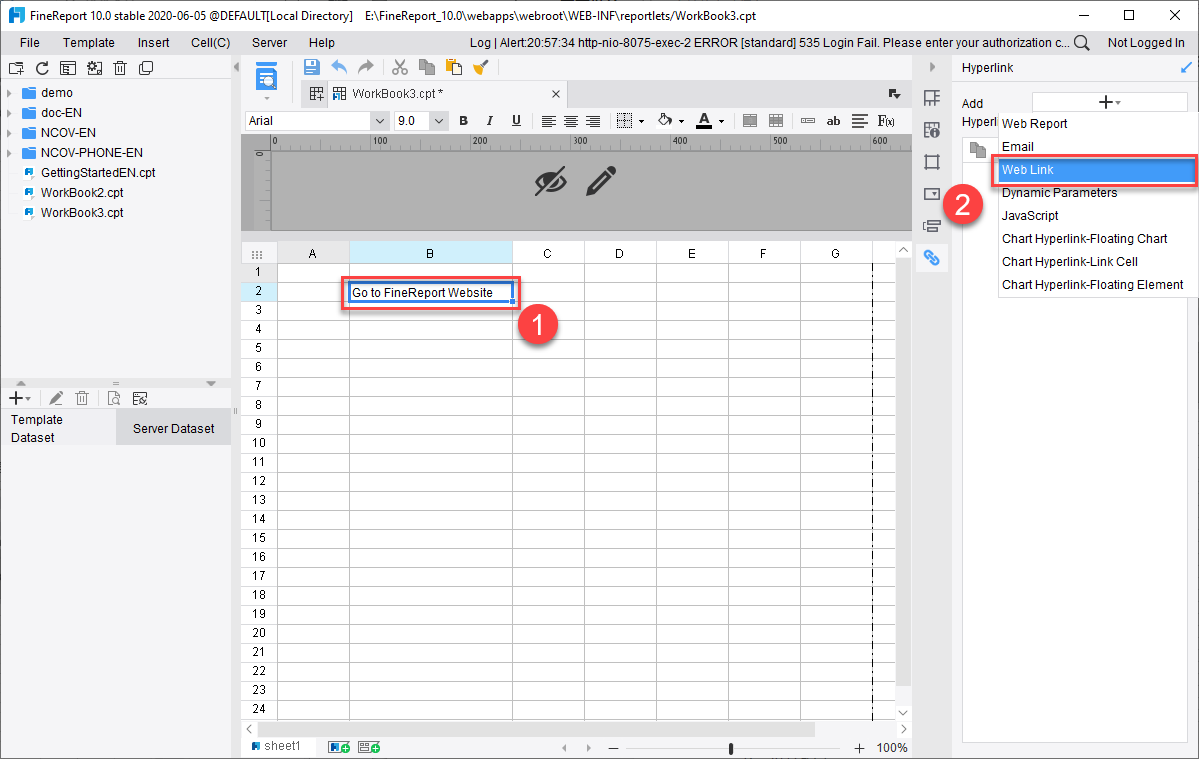This screenshot has width=1199, height=759.
Task: Add a new report sheet icon
Action: coord(339,747)
